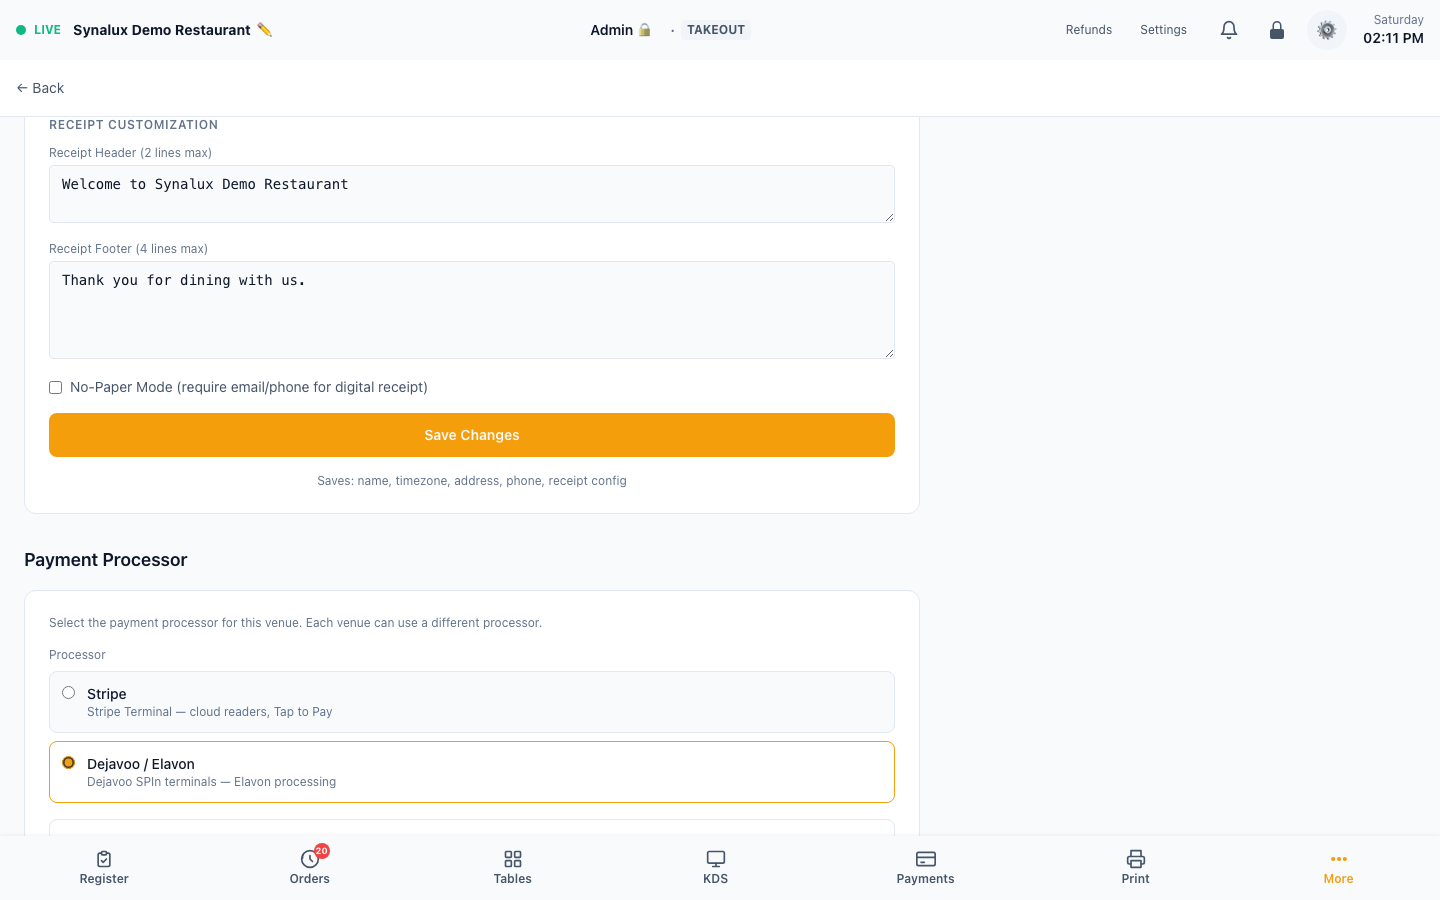This screenshot has width=1440, height=900.
Task: Open the Register tab icon
Action: coord(104,859)
